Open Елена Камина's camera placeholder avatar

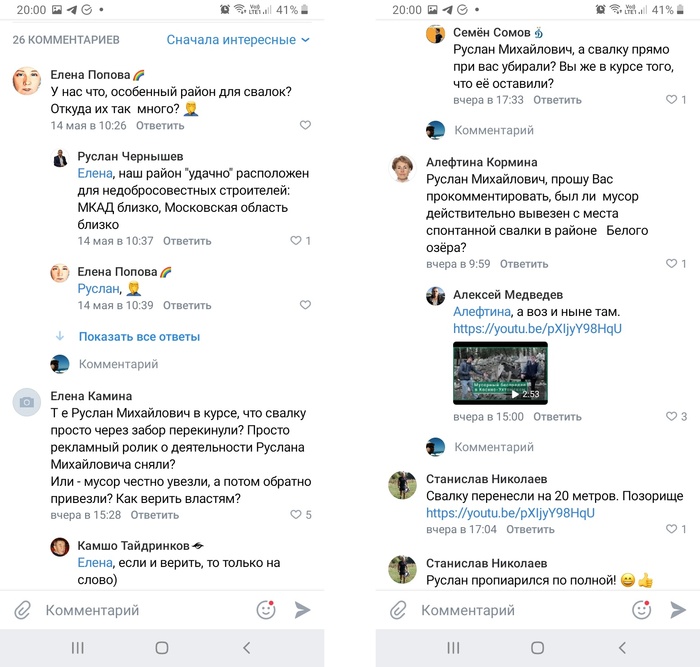coord(27,402)
